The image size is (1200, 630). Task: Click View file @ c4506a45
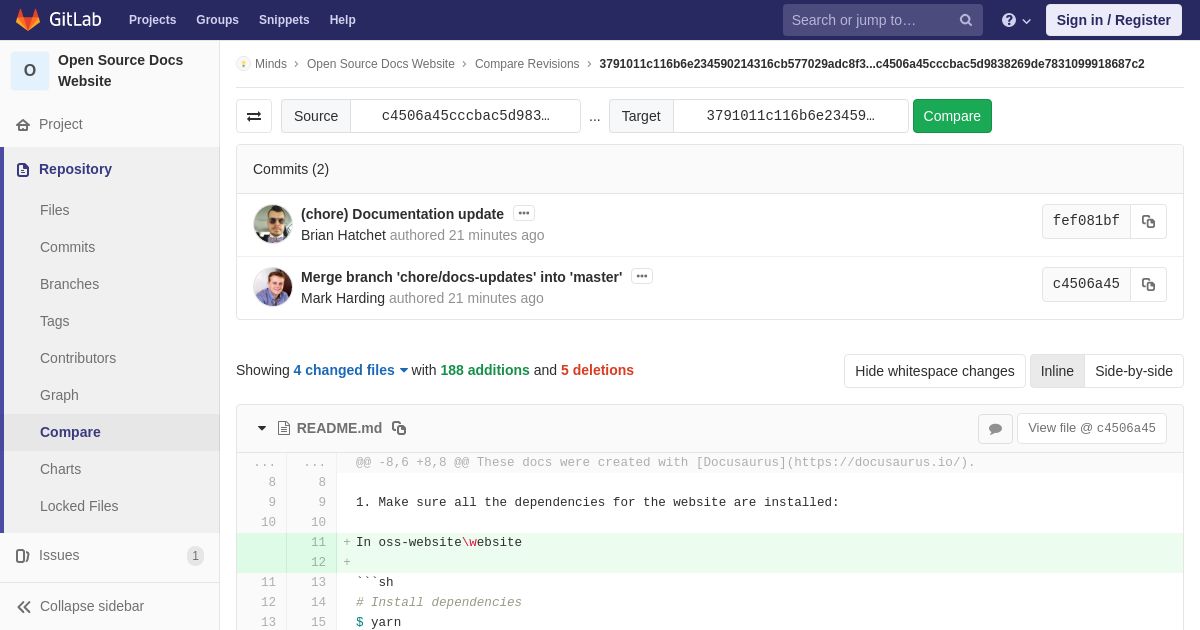pyautogui.click(x=1092, y=428)
